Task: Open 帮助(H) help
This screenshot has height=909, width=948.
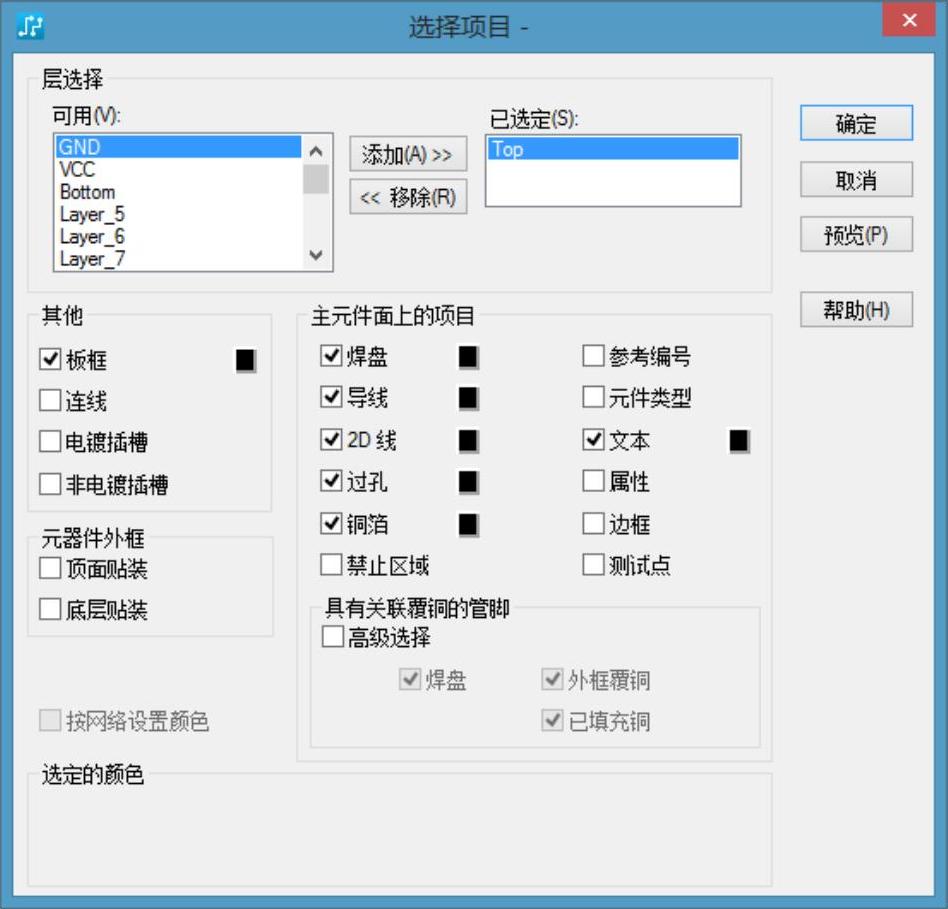Action: (x=856, y=310)
